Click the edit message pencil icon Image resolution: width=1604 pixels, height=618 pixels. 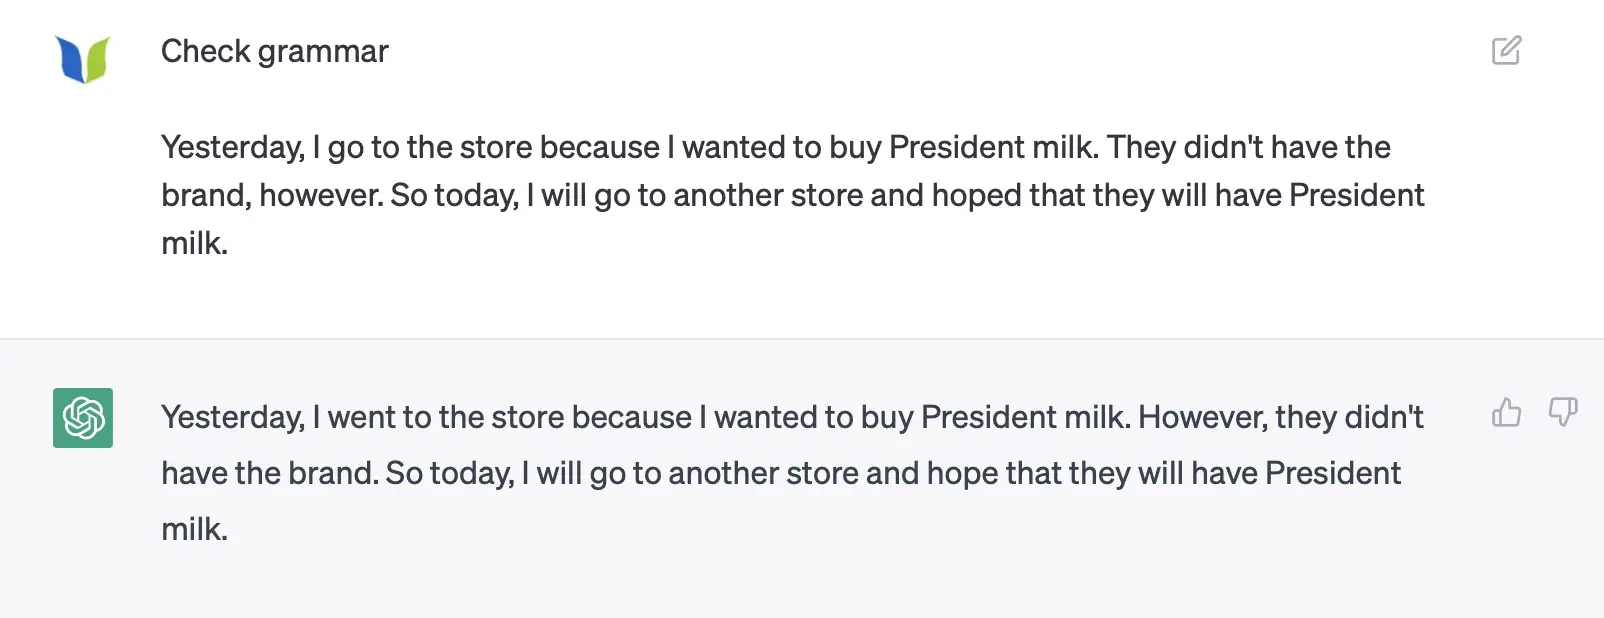pos(1506,50)
